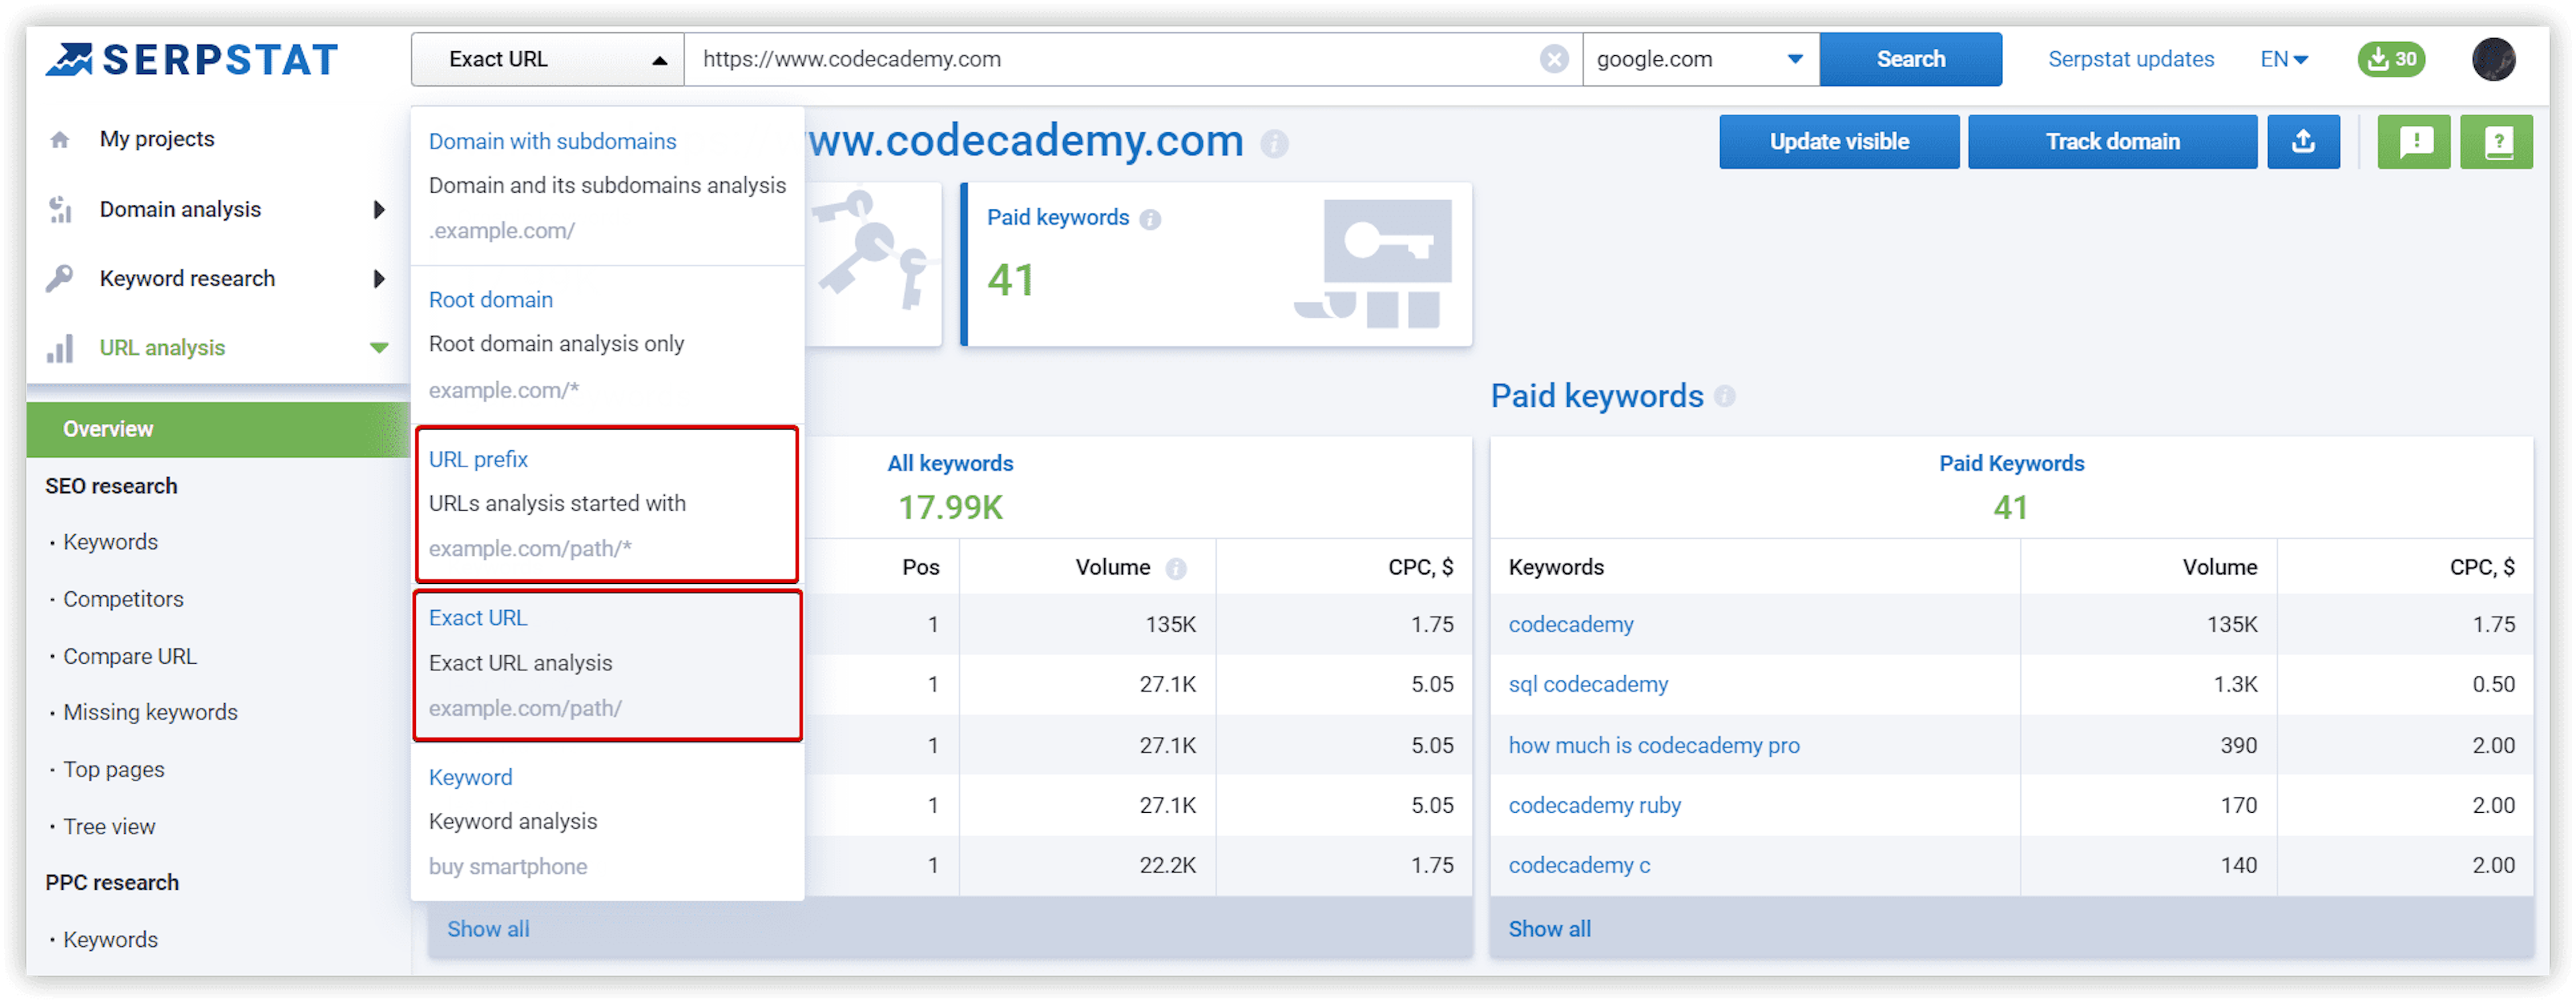
Task: Open Tree view in sidebar
Action: tap(109, 828)
